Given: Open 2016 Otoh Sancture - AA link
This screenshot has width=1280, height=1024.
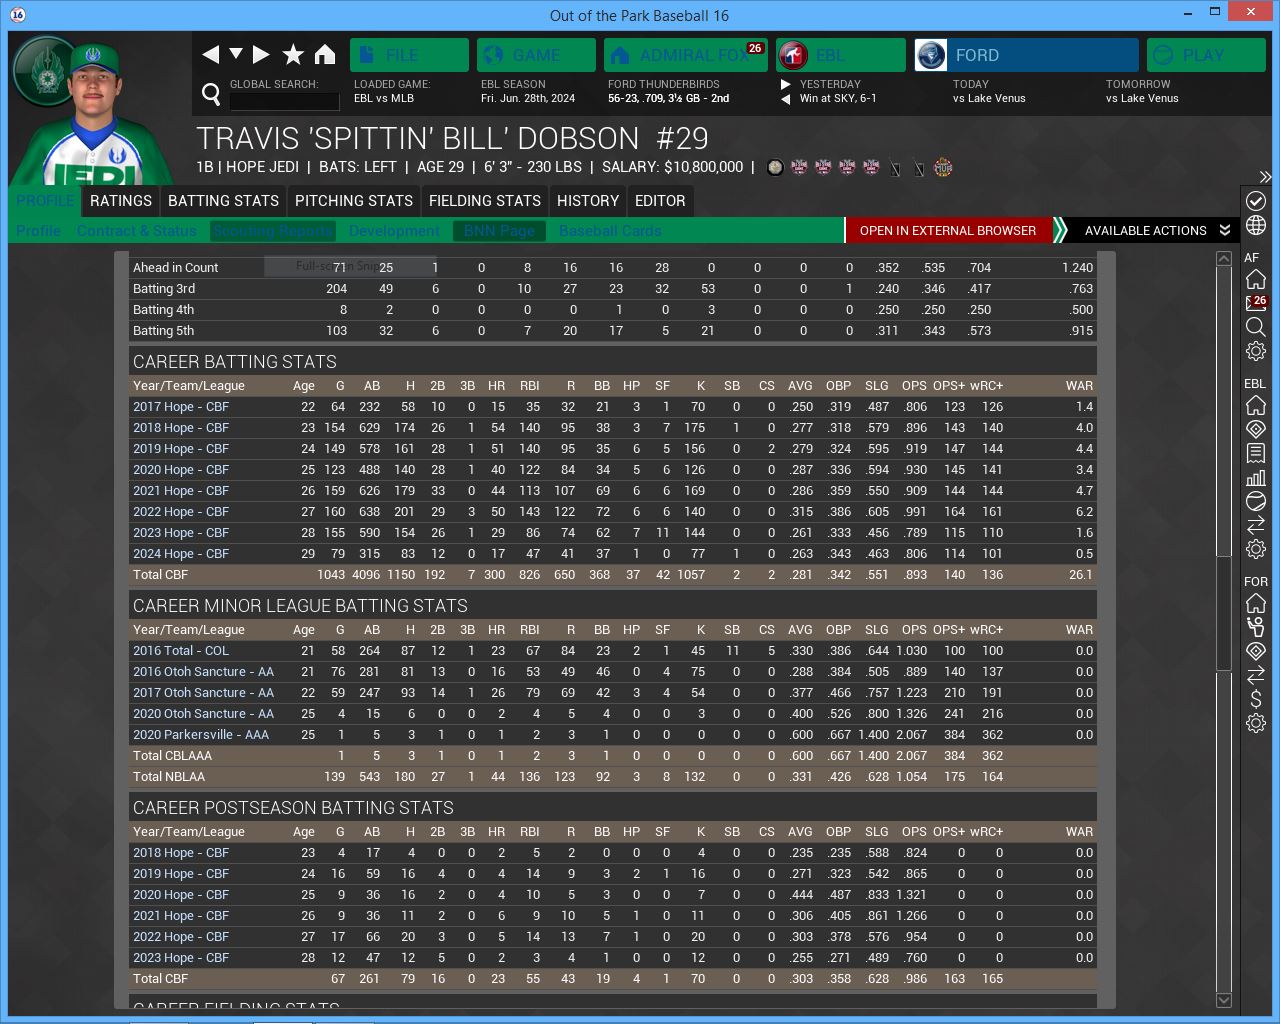Looking at the screenshot, I should (203, 672).
